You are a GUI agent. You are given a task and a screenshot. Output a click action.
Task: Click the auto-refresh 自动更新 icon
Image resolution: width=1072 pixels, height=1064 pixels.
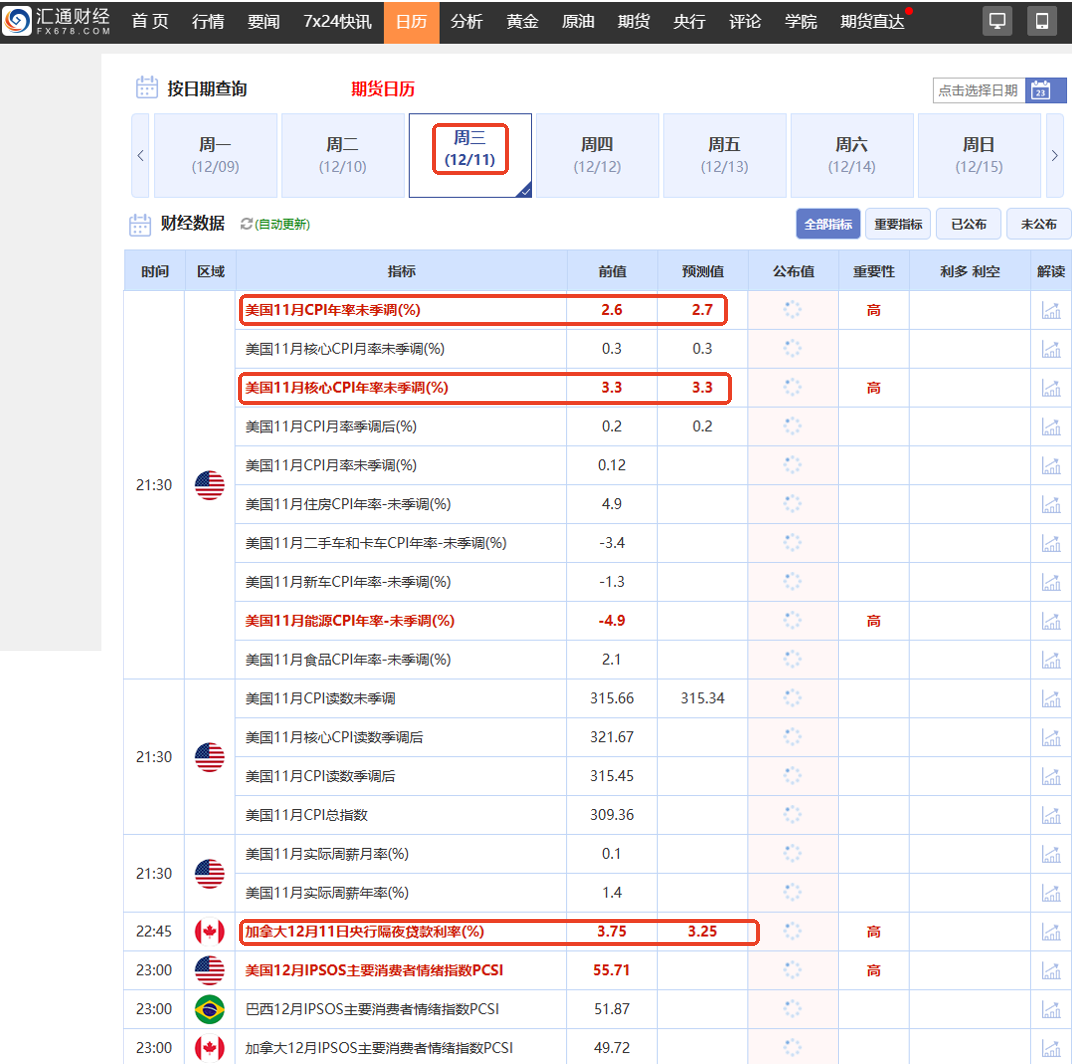247,224
